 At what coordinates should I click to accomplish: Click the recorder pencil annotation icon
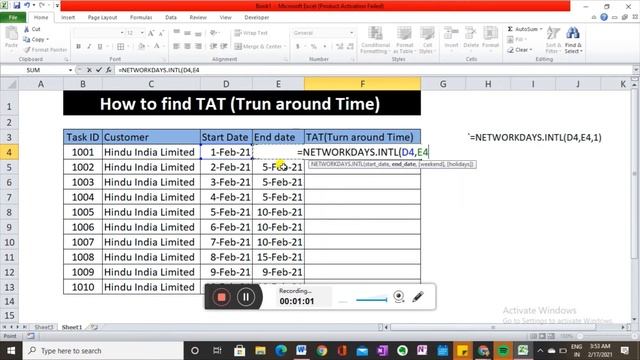pos(418,297)
